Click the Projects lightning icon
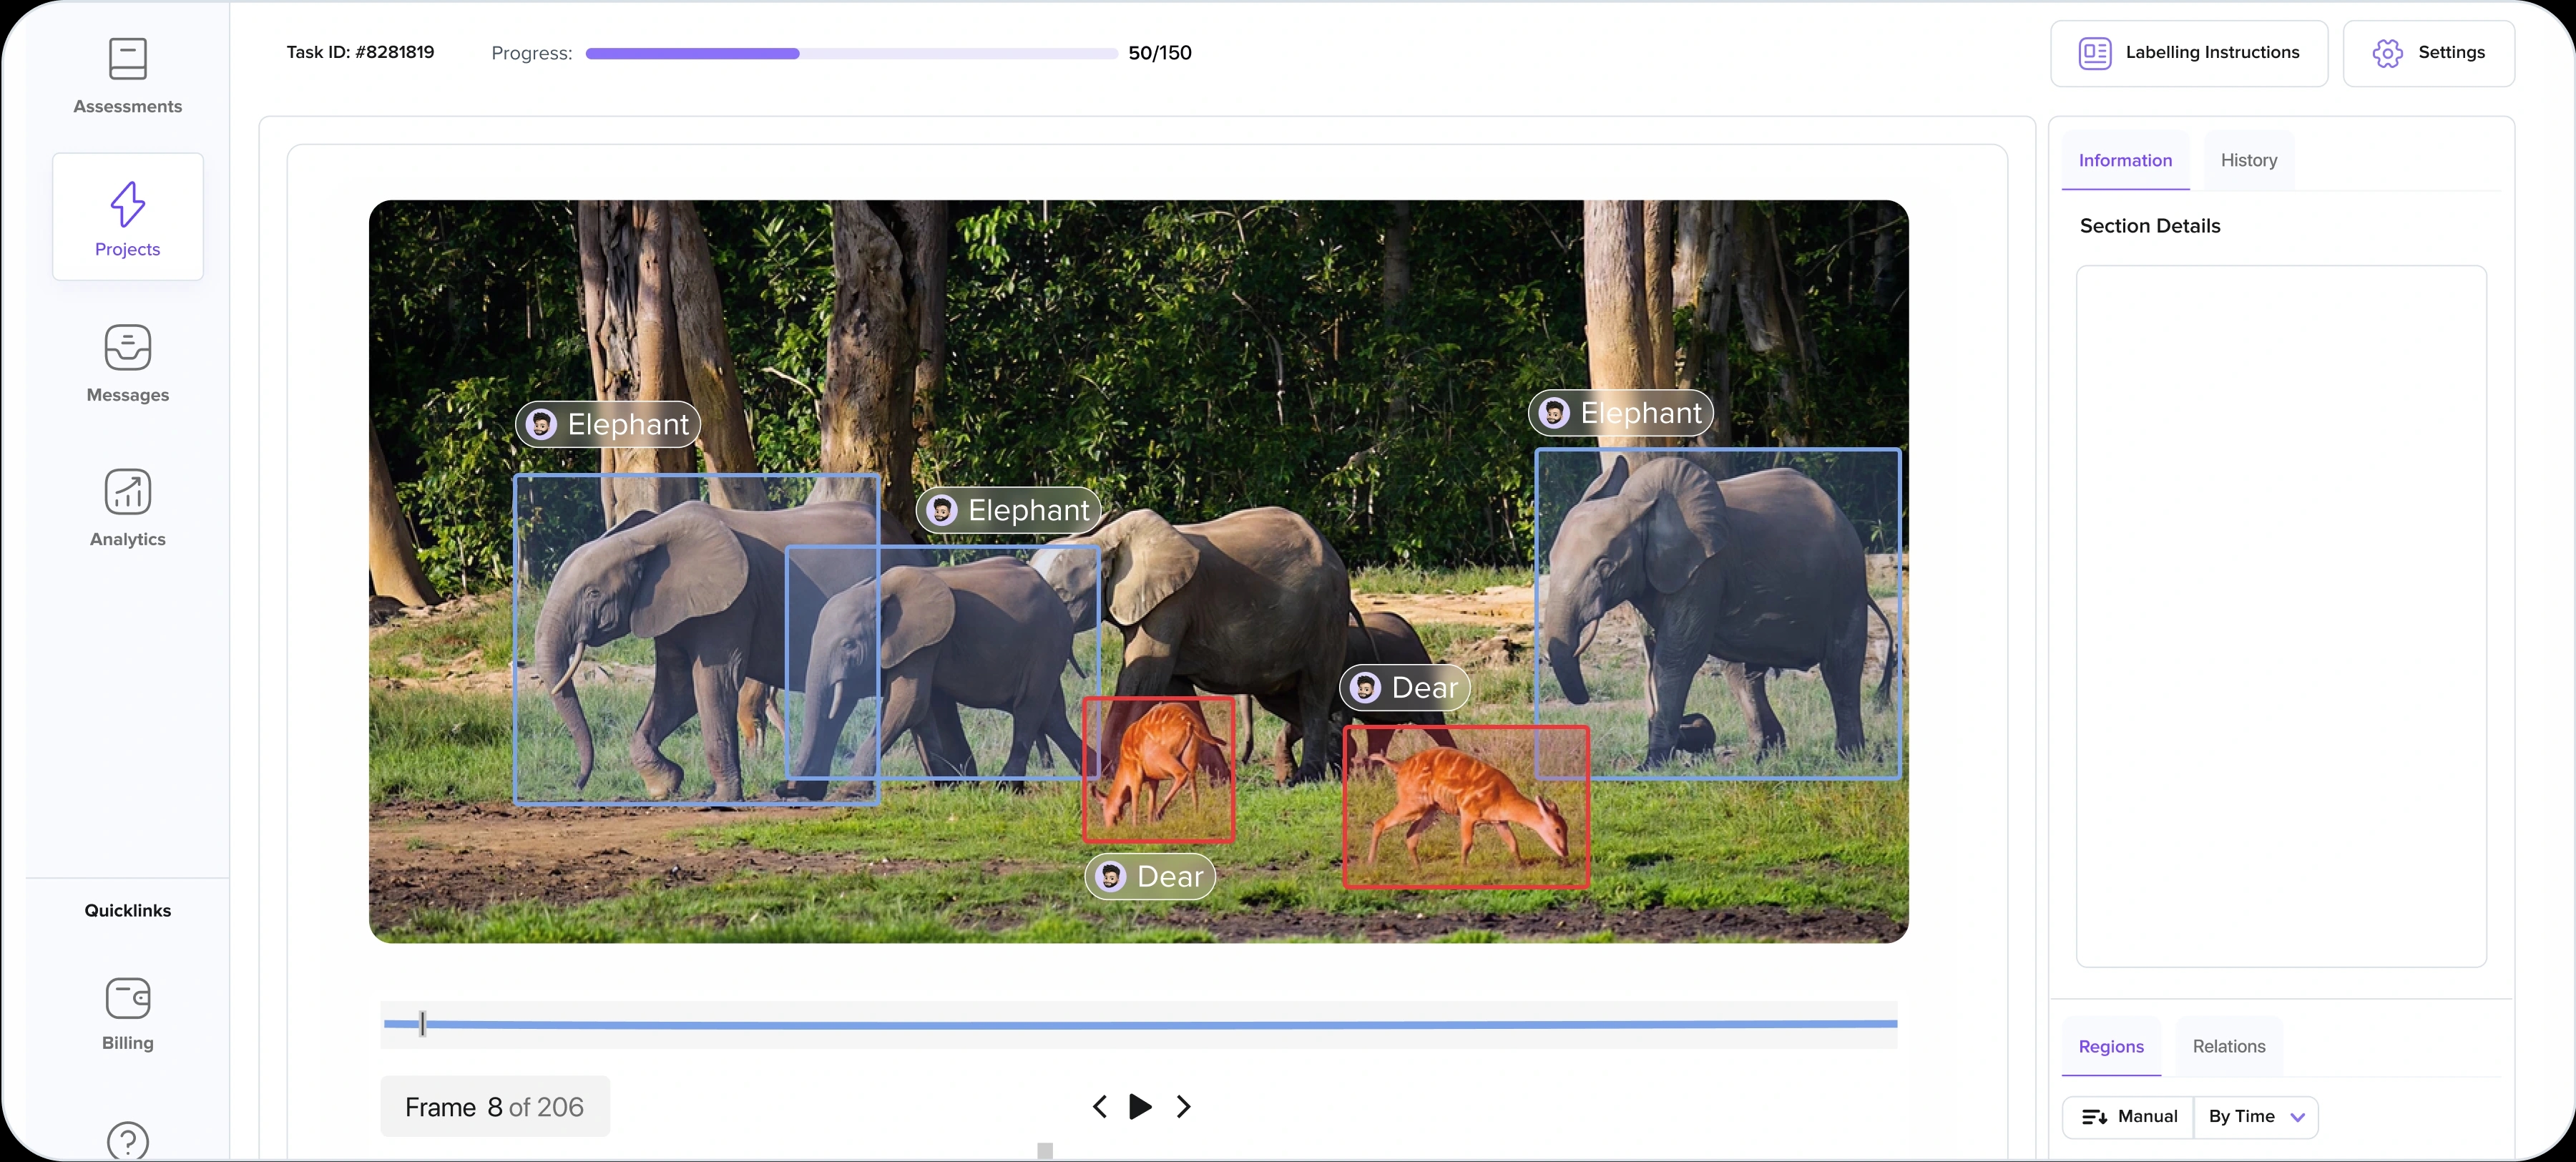The image size is (2576, 1162). pos(127,204)
